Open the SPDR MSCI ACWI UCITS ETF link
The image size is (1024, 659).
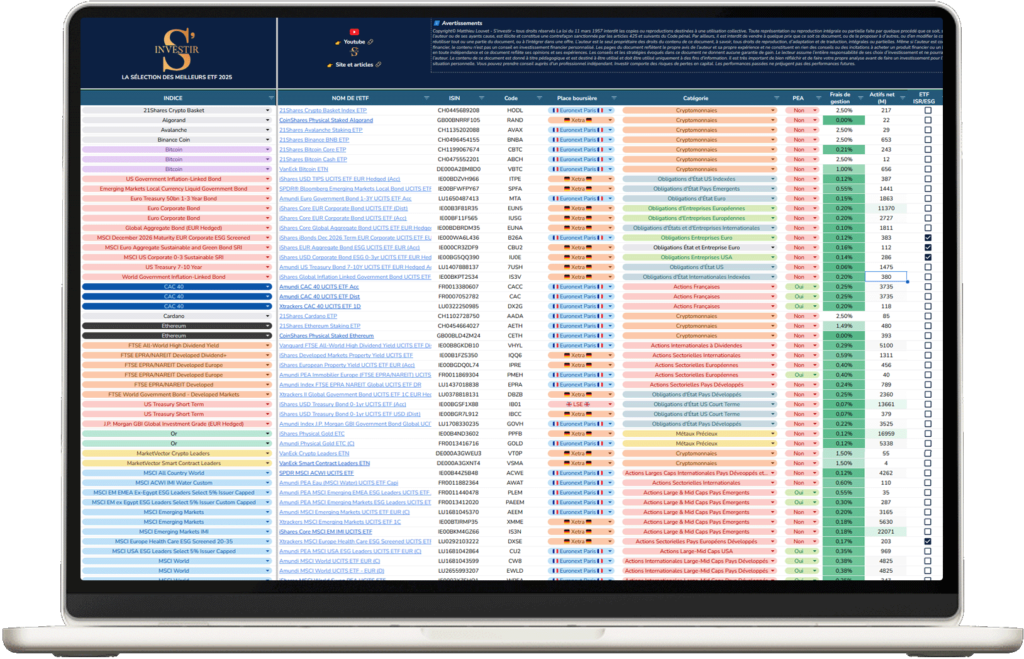point(317,473)
